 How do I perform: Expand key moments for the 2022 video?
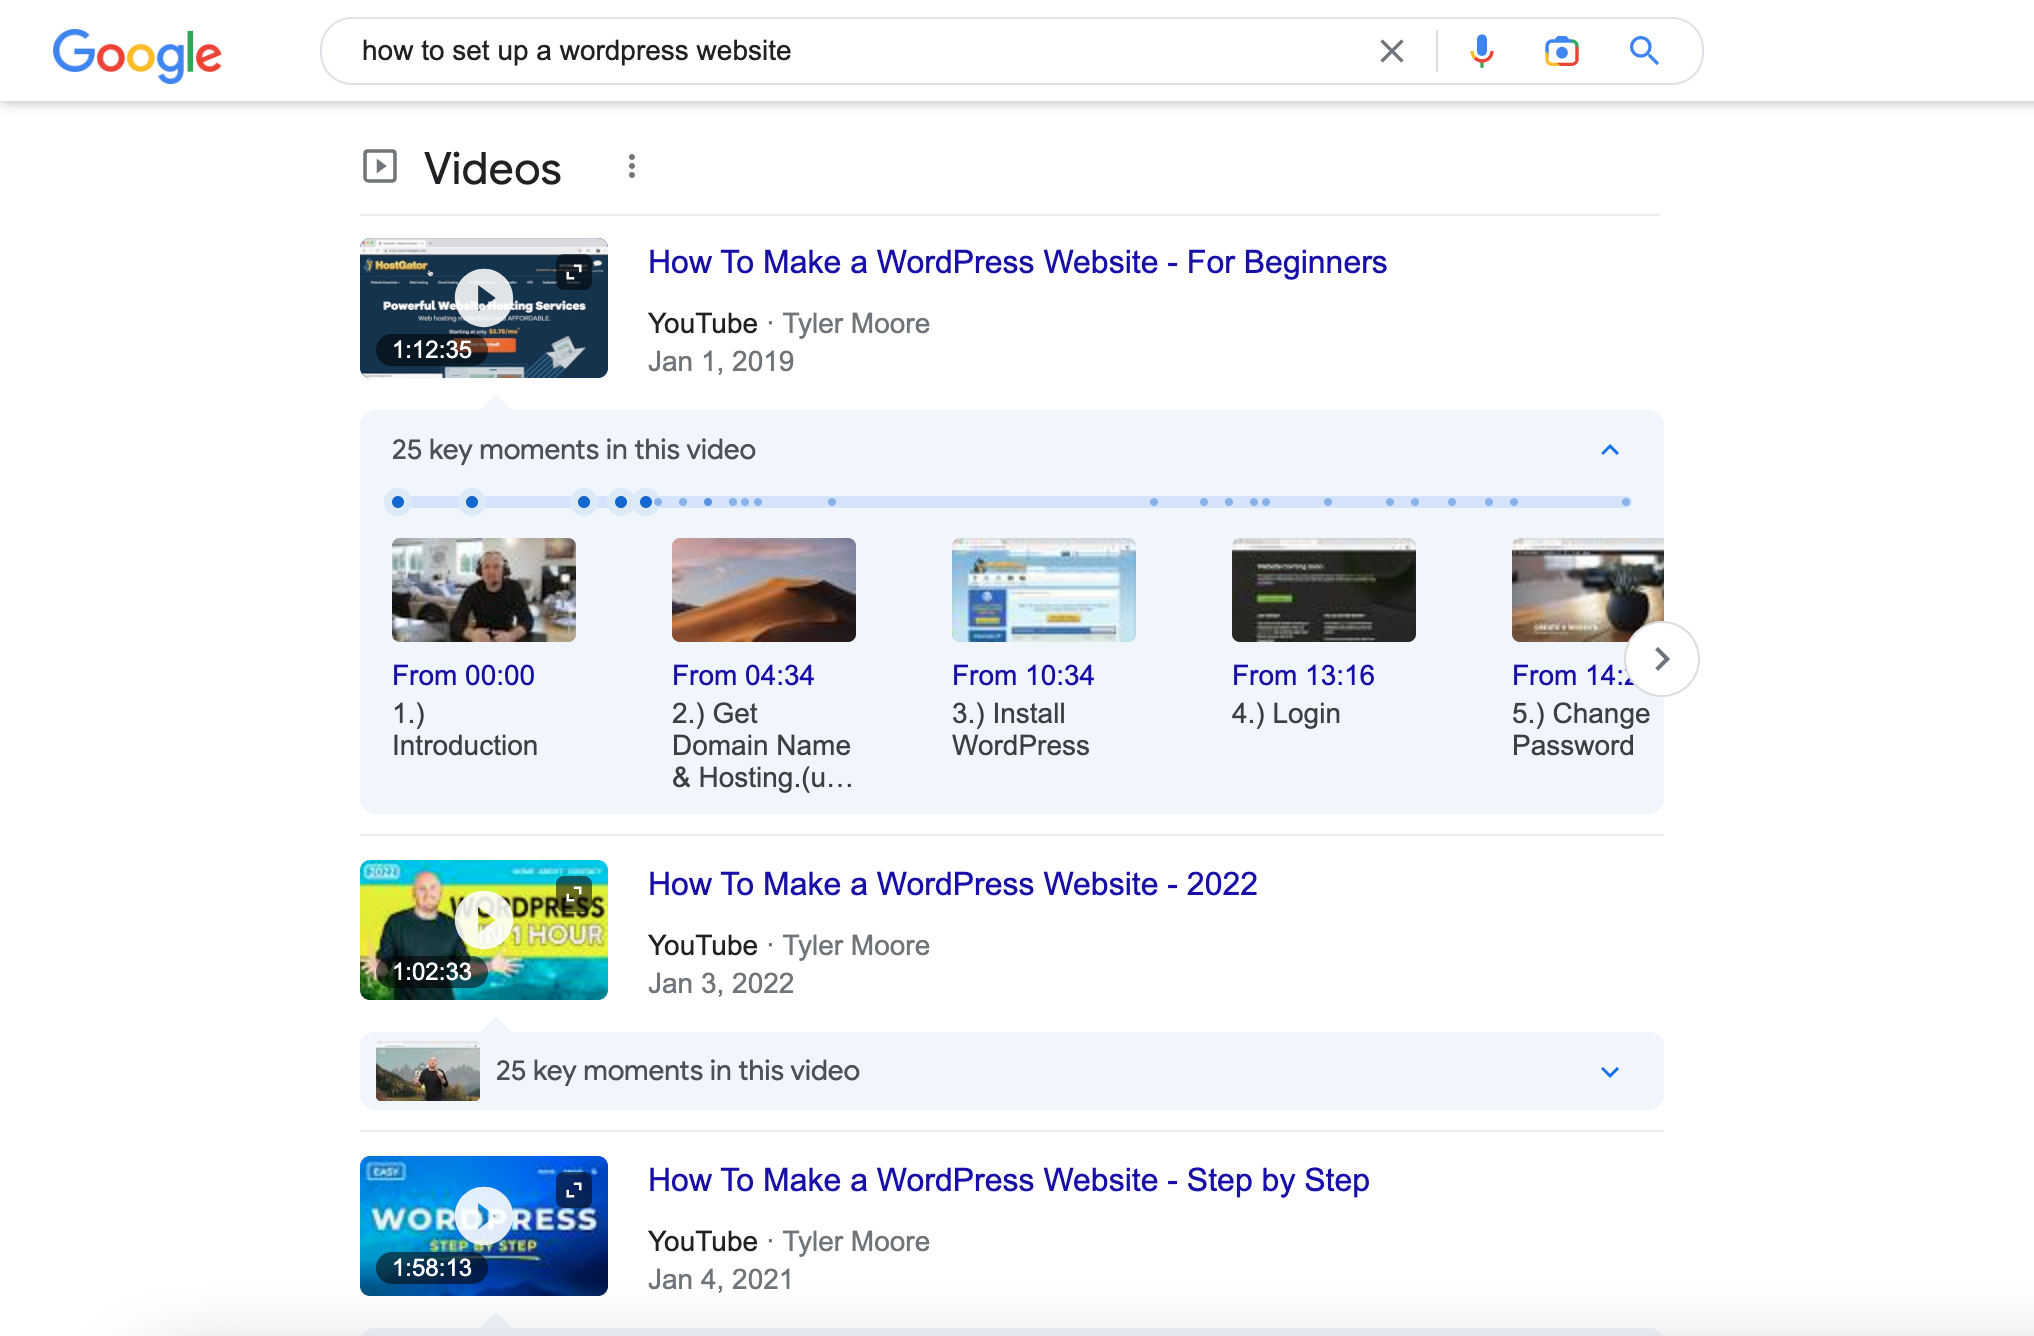pyautogui.click(x=1609, y=1072)
